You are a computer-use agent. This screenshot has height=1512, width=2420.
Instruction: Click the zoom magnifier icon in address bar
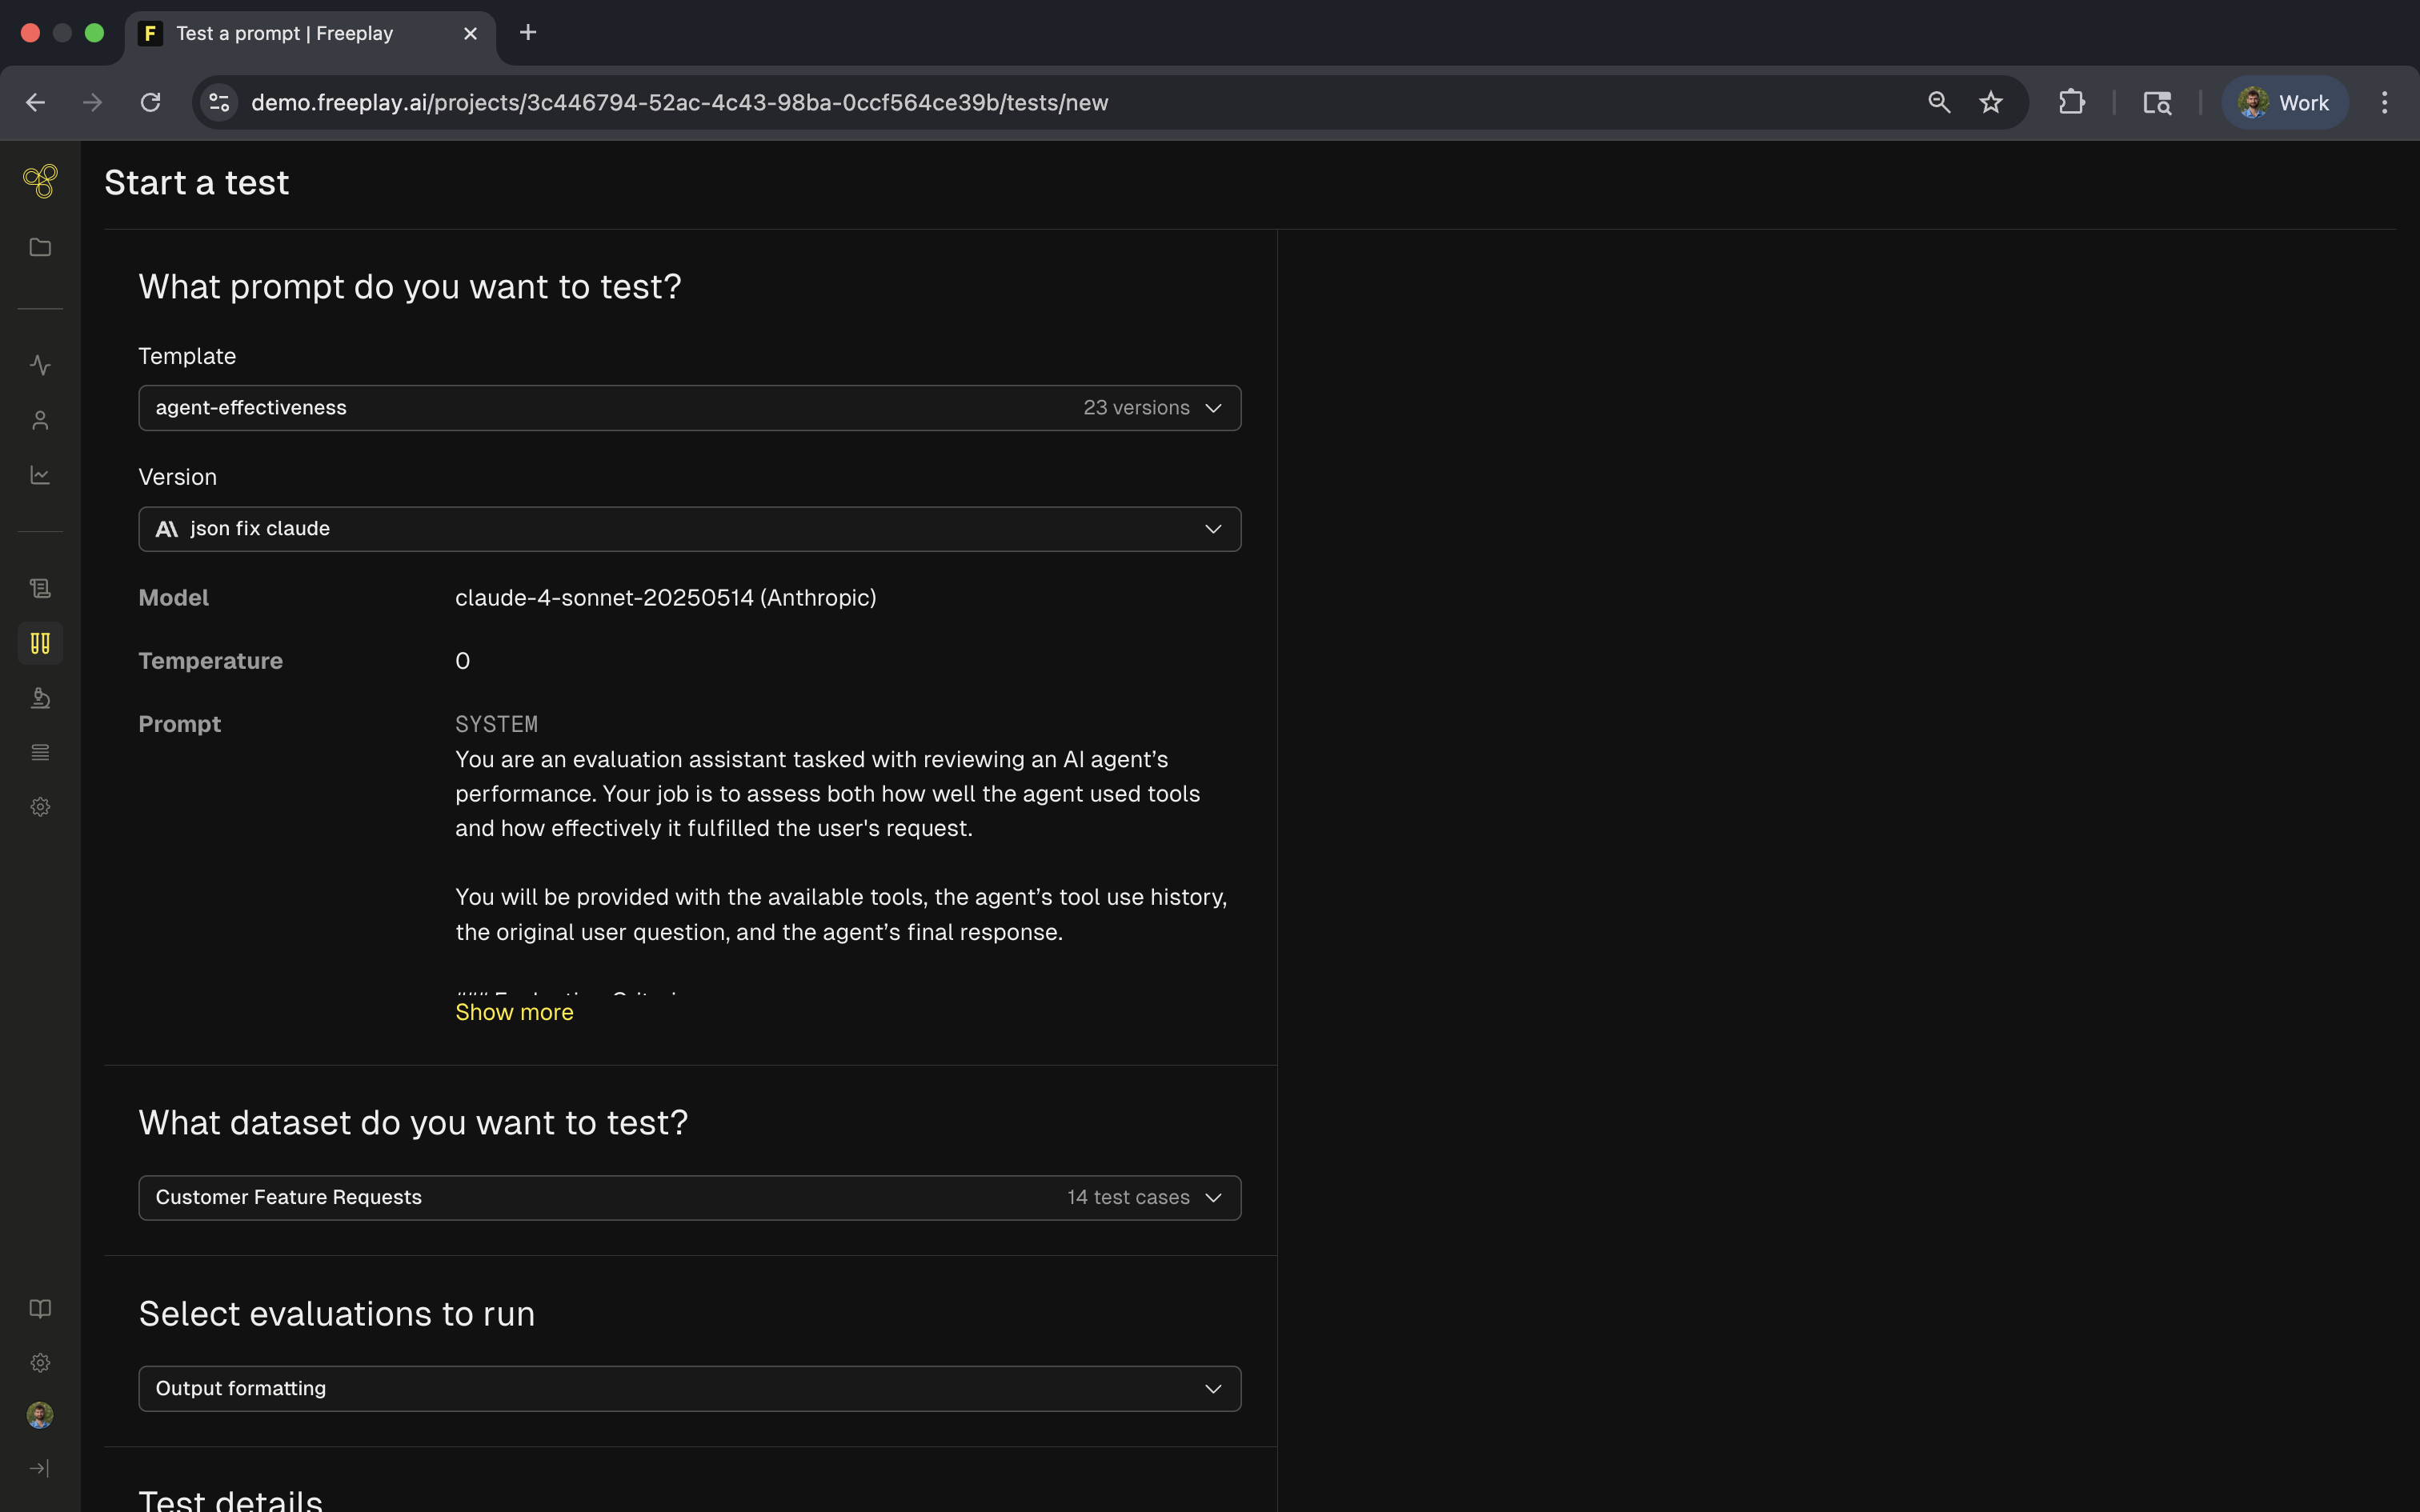(x=1939, y=102)
